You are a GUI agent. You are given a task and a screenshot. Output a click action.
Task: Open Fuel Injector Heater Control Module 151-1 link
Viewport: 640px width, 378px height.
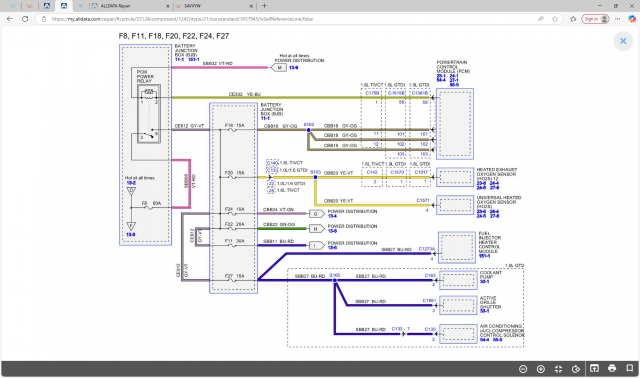tap(484, 256)
